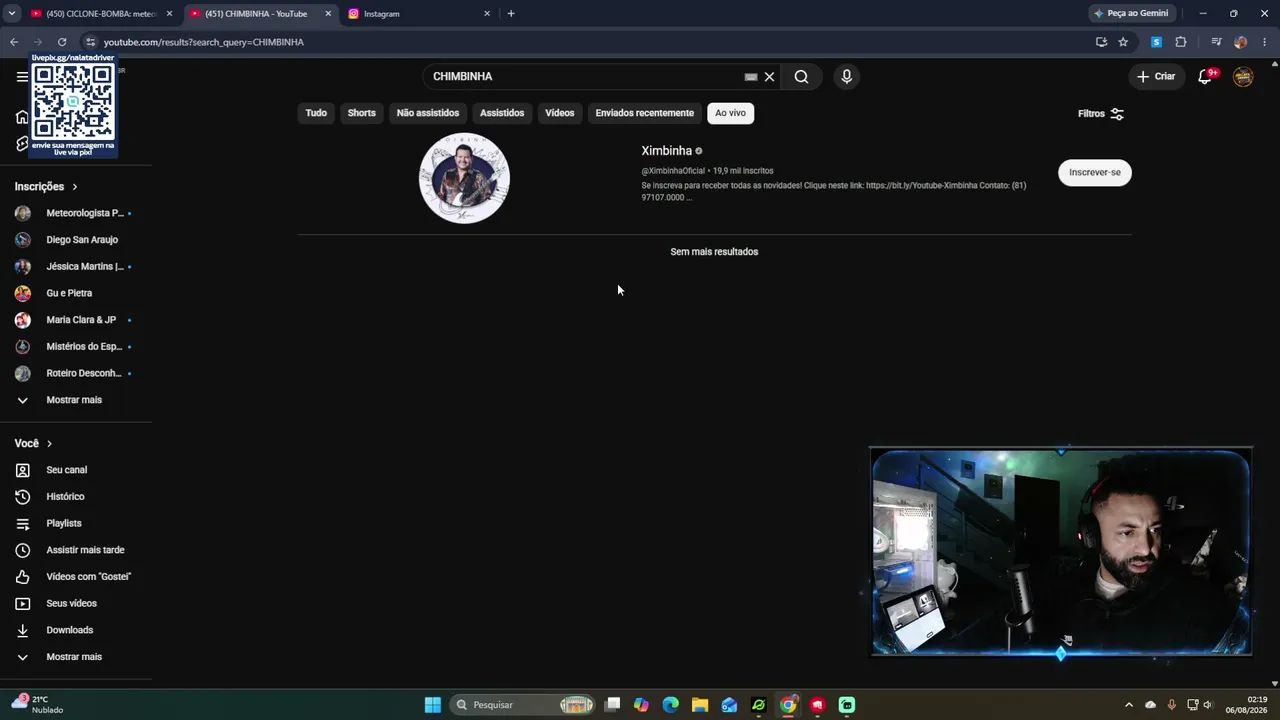
Task: Expand the Você section chevron
Action: point(49,444)
